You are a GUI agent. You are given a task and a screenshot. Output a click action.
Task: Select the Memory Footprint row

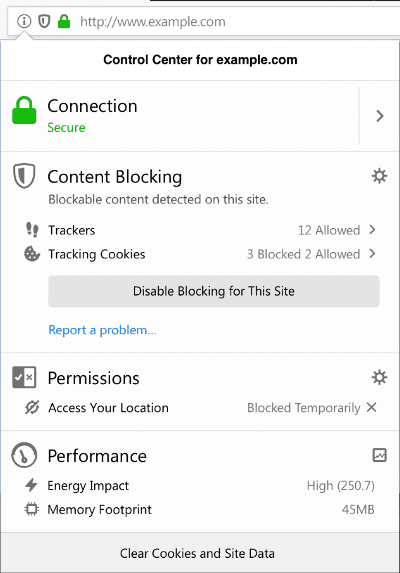click(x=199, y=509)
